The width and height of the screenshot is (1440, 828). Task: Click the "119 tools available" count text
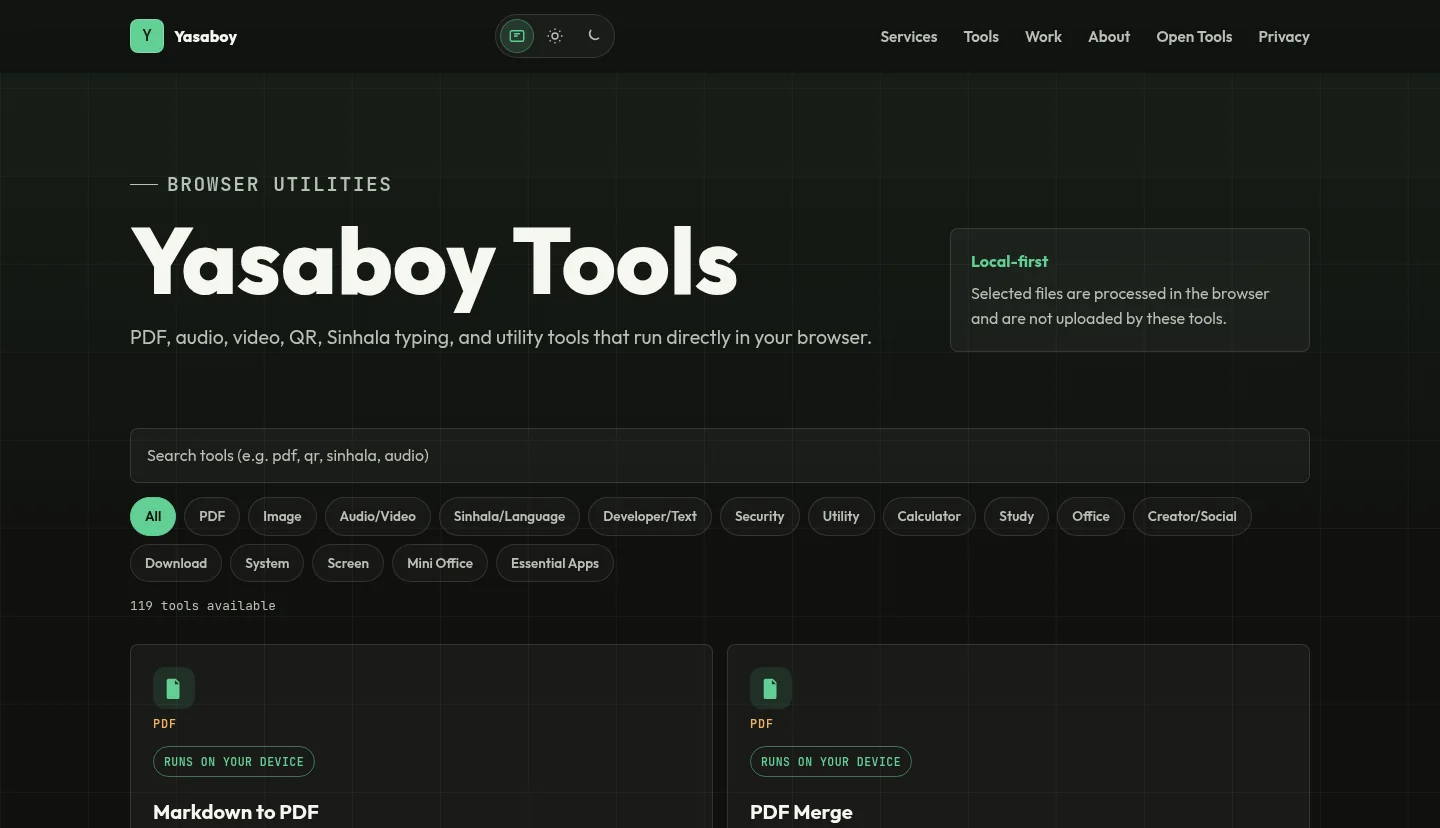coord(203,606)
